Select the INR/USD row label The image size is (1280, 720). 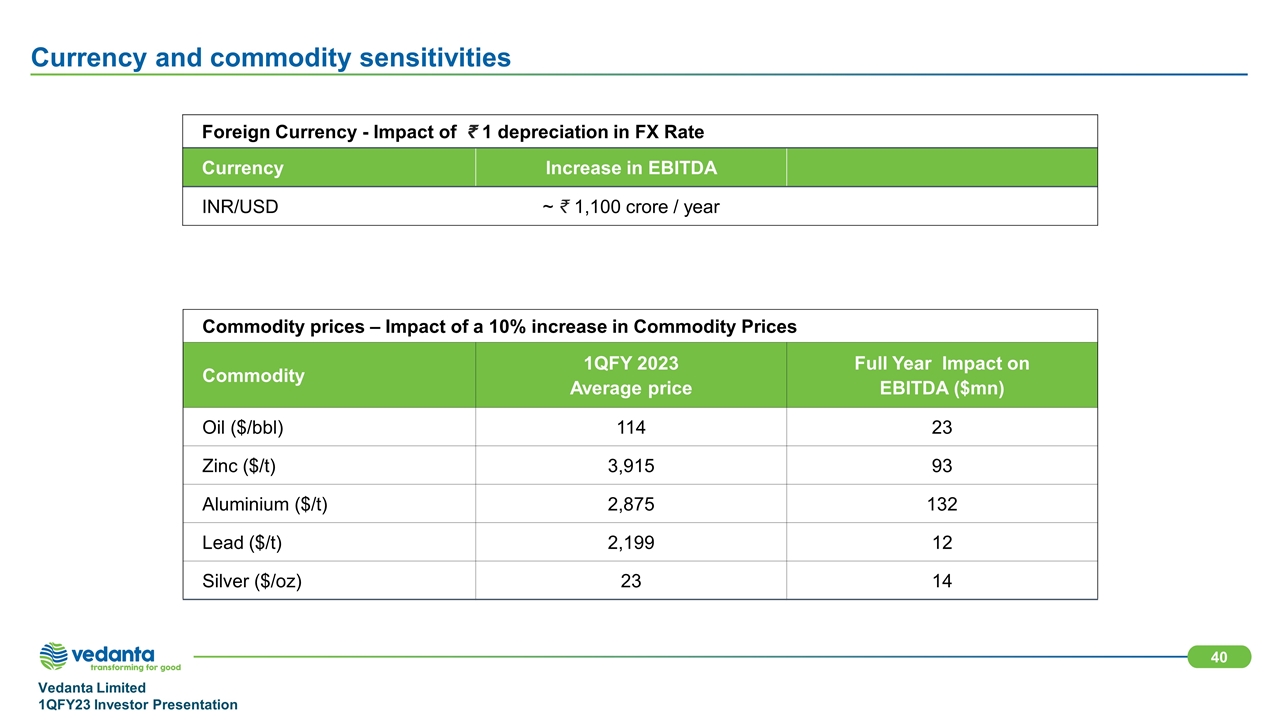(x=241, y=208)
